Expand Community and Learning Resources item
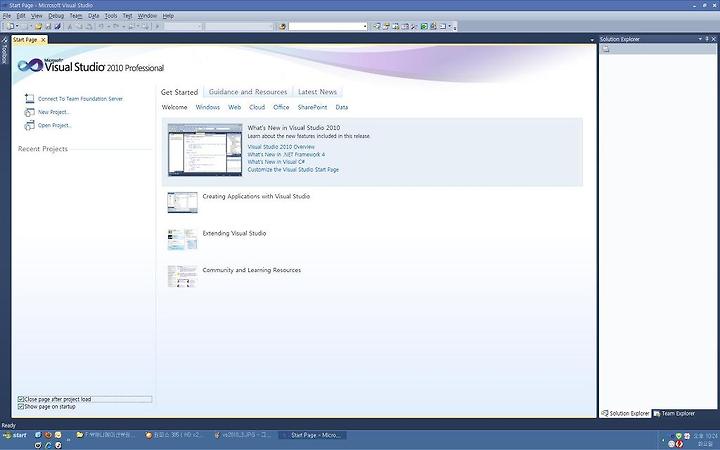The height and width of the screenshot is (450, 720). (x=252, y=270)
